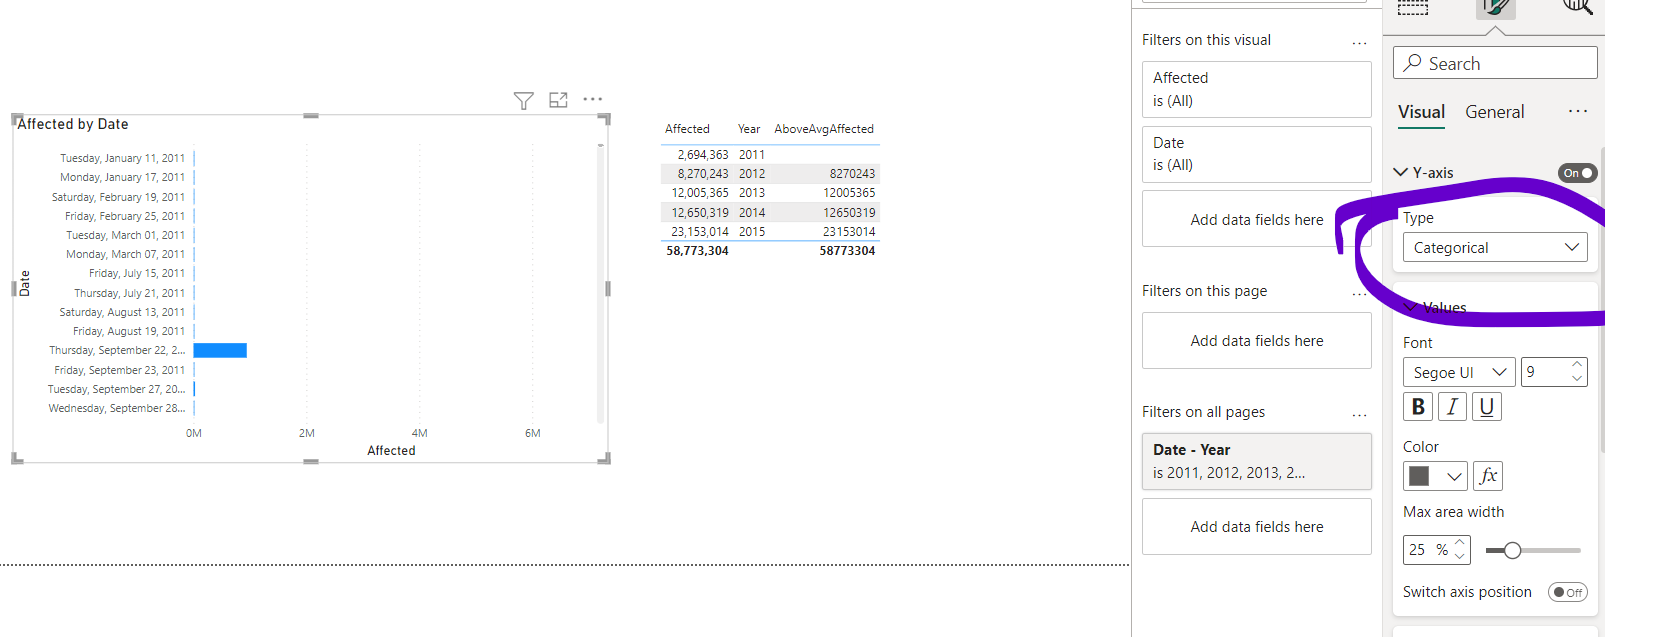Collapse the Y-axis section
Screen dimensions: 1665x637
[1401, 173]
